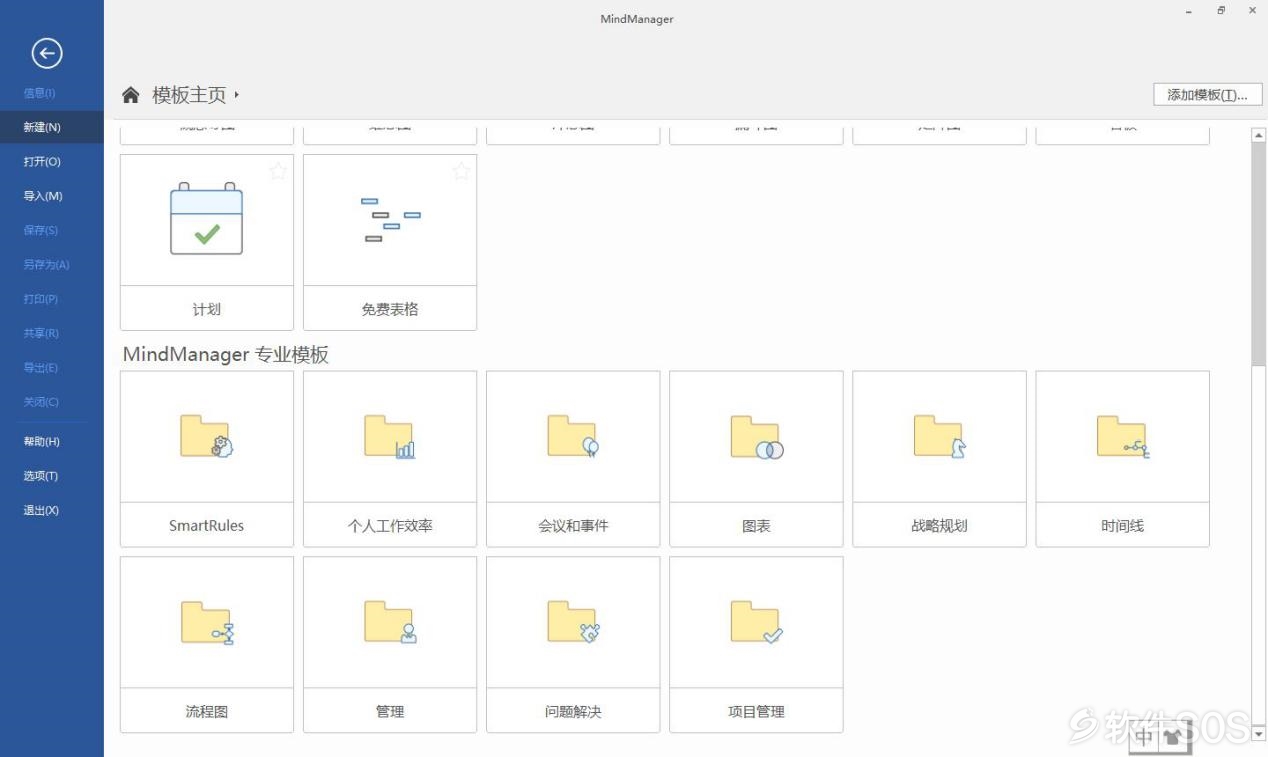Viewport: 1268px width, 757px height.
Task: Open the 项目管理 folder icon
Action: (756, 622)
